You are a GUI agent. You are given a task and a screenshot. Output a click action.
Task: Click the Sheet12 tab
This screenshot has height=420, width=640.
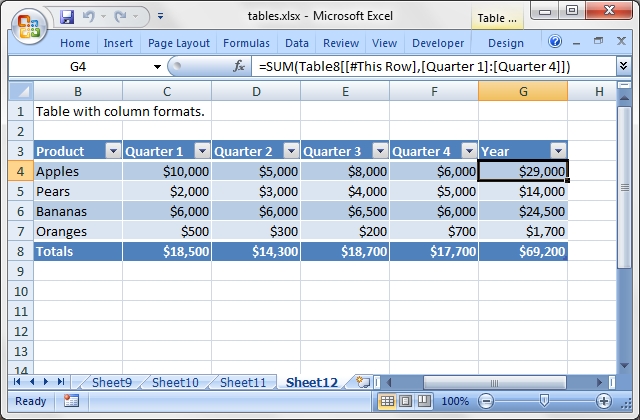click(x=312, y=382)
